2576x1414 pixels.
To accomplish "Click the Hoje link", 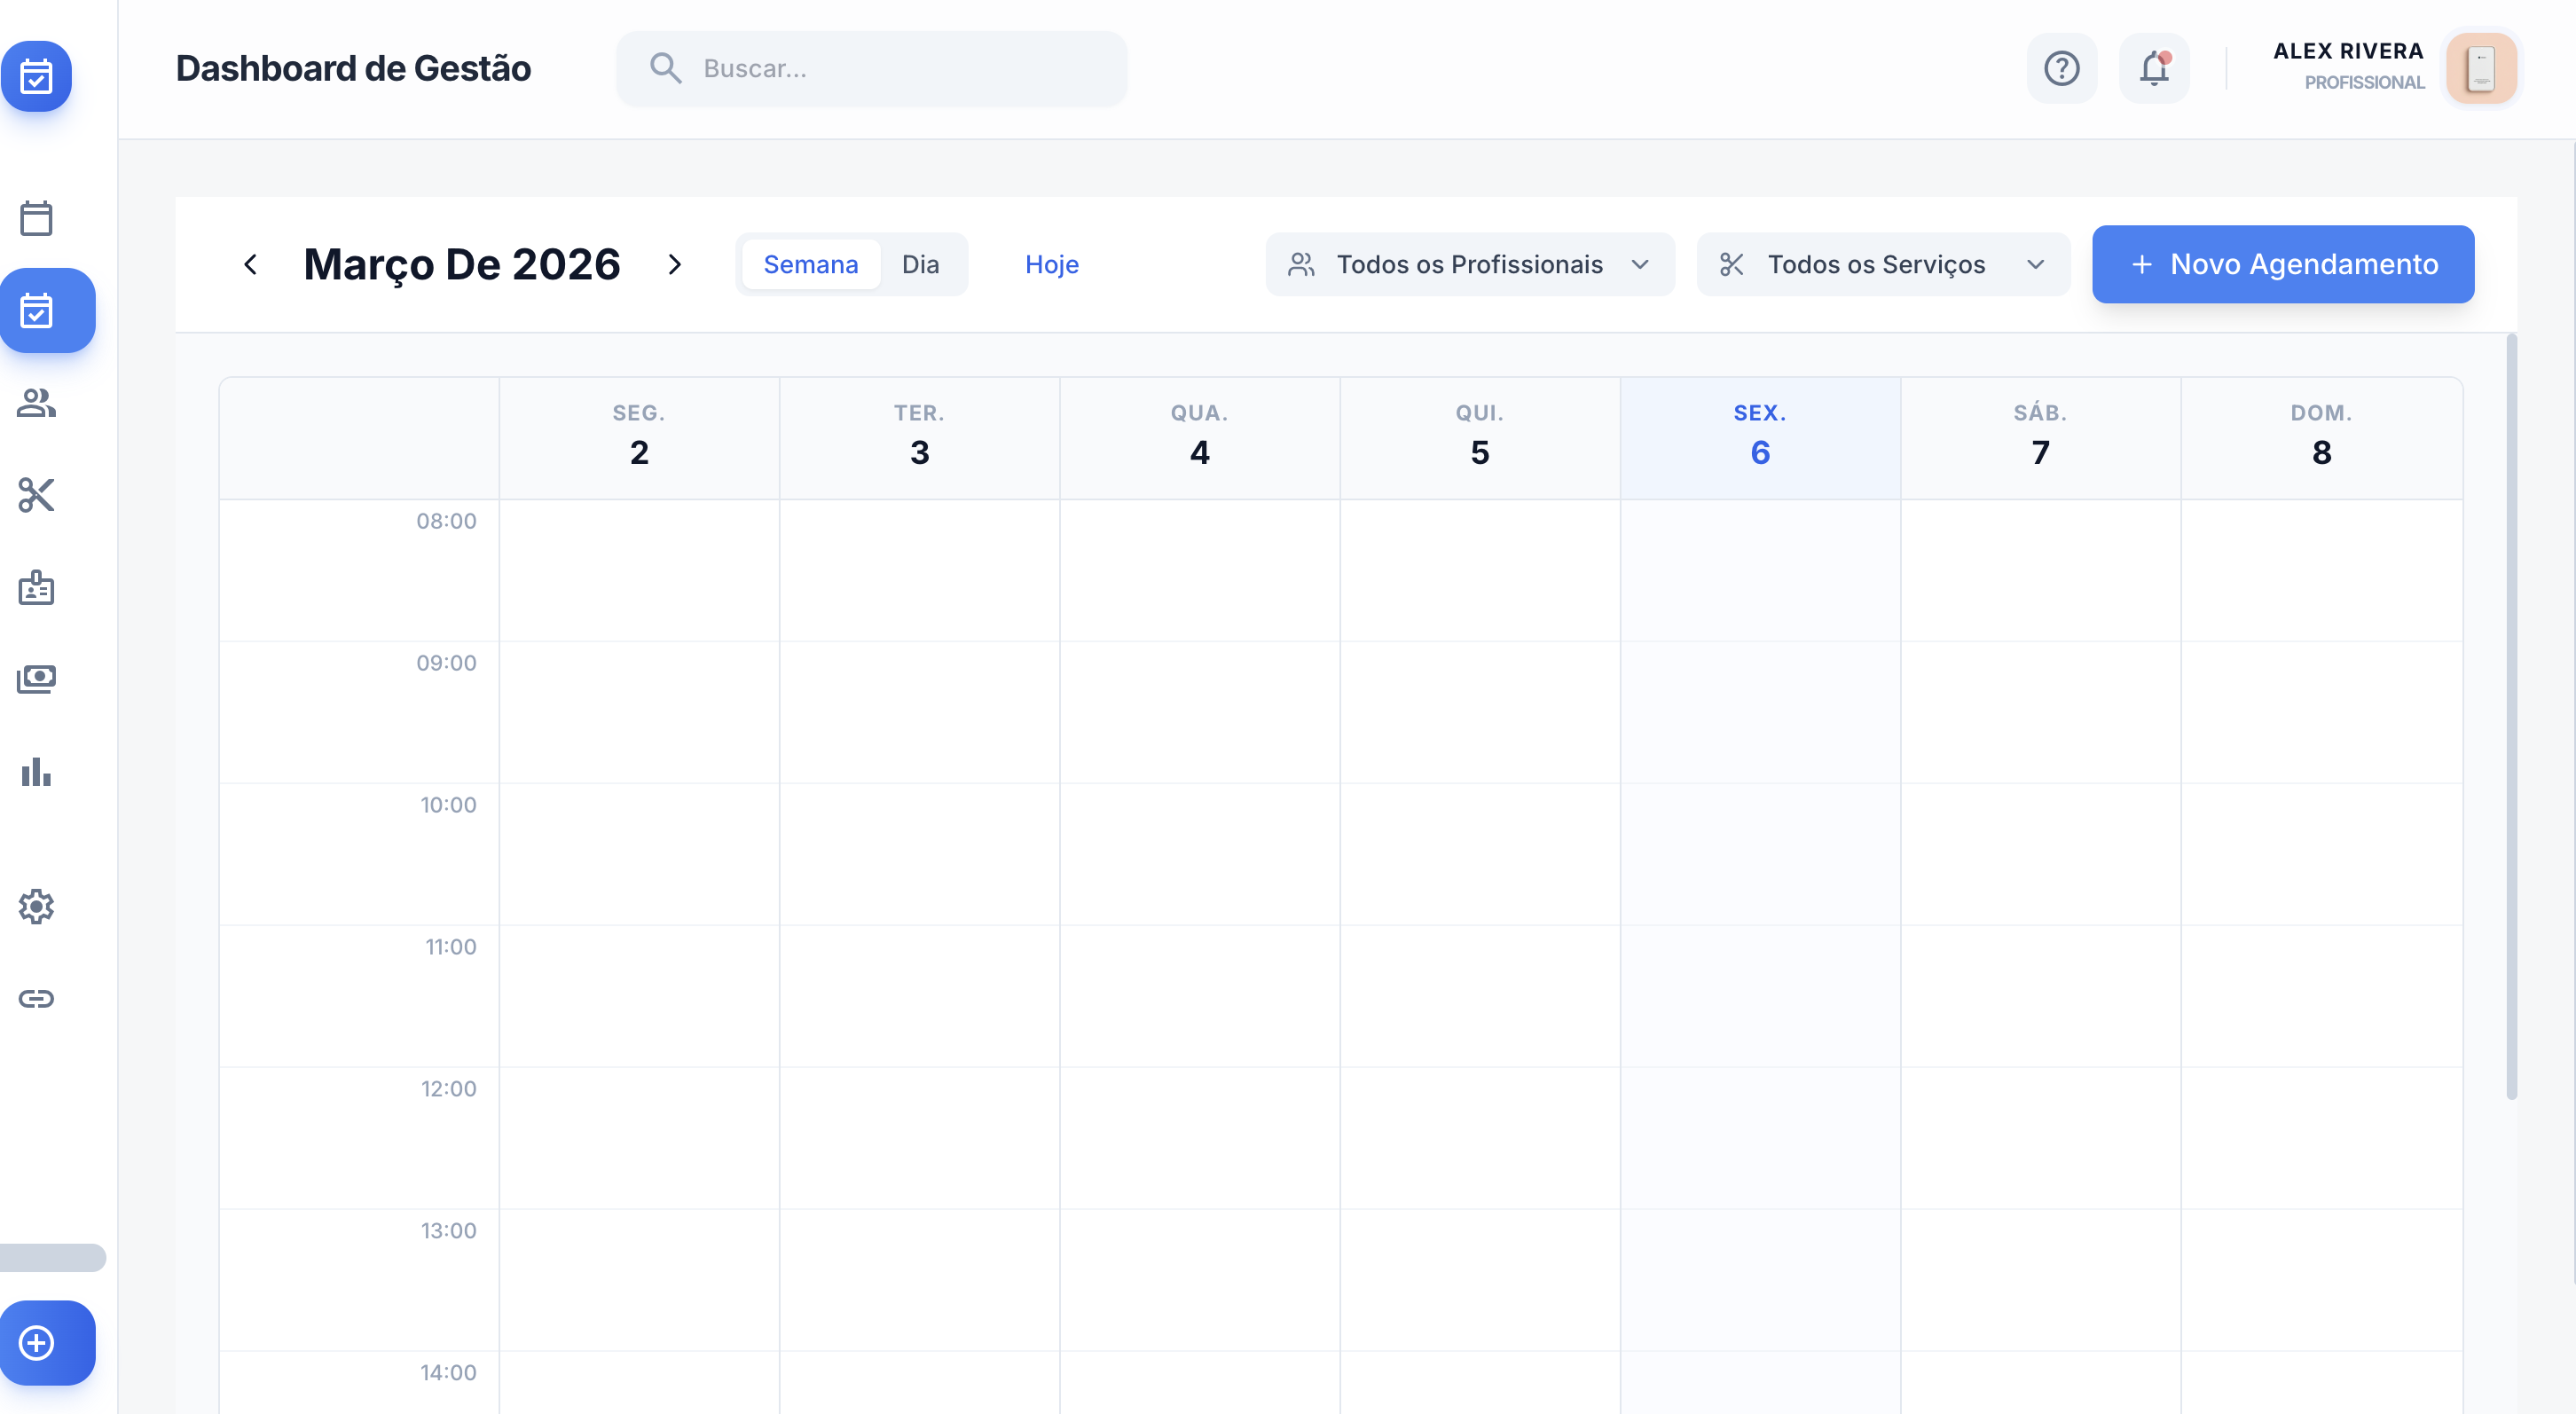I will tap(1051, 265).
